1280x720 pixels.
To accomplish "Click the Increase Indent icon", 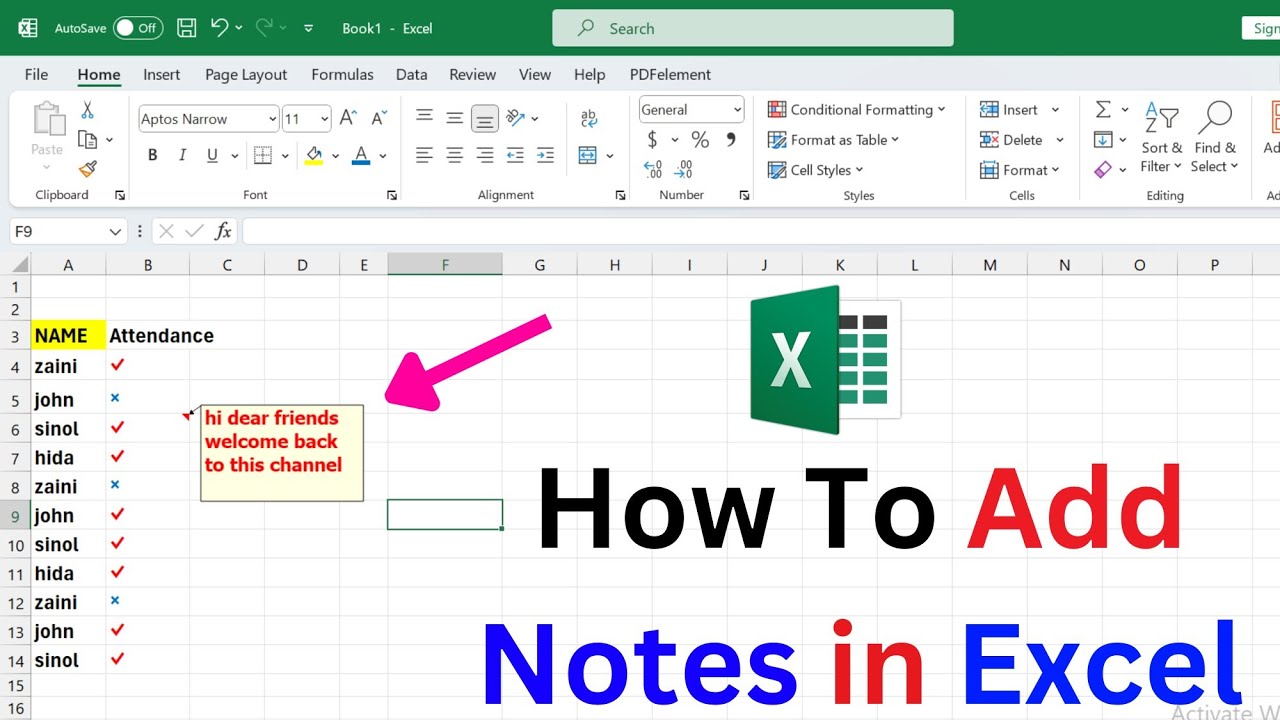I will 545,155.
